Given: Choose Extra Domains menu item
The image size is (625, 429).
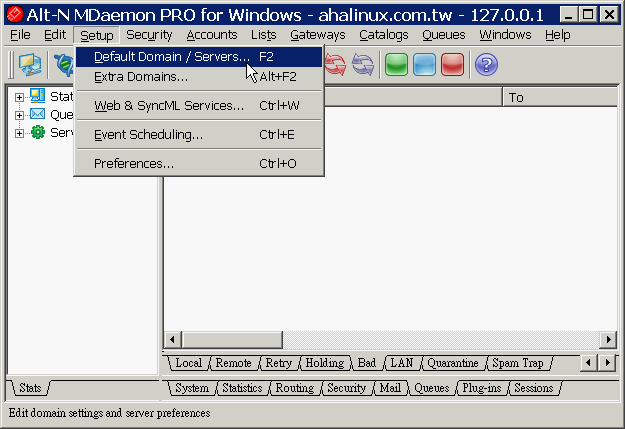Looking at the screenshot, I should tap(199, 77).
